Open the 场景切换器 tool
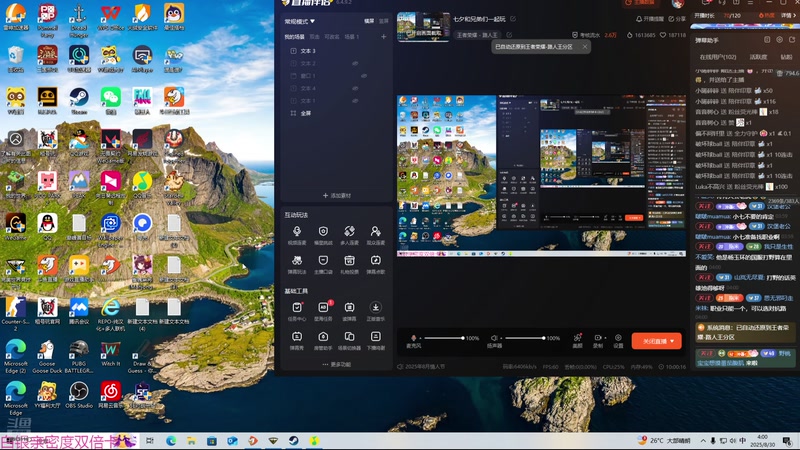800x450 pixels. [x=349, y=340]
